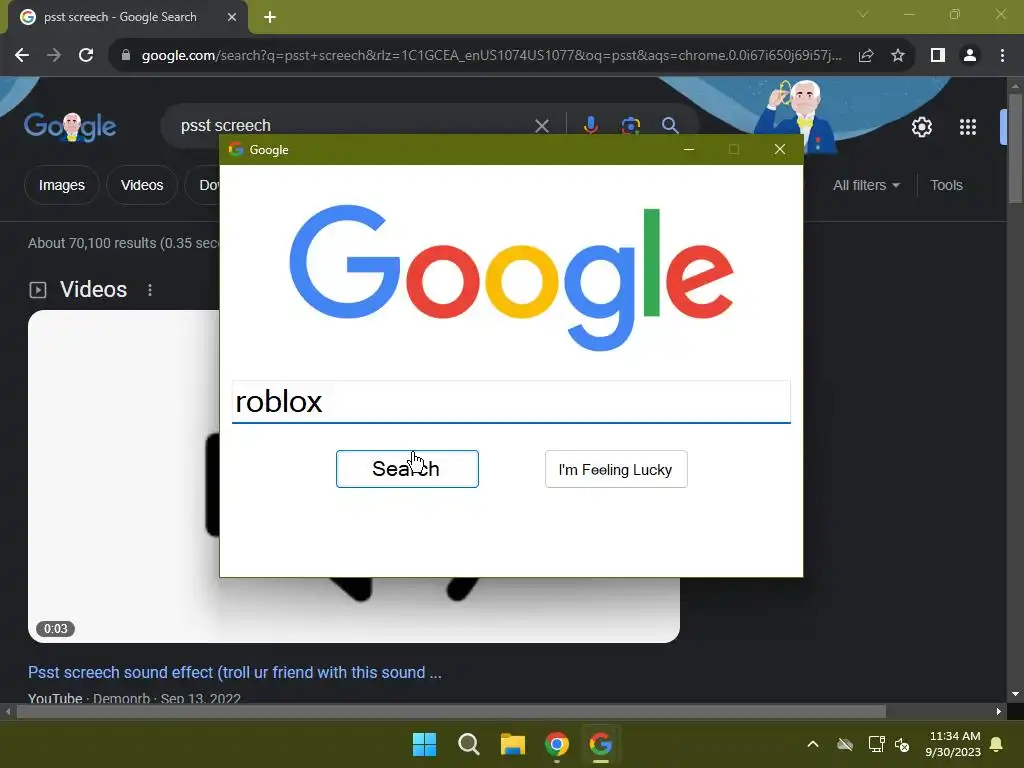
Task: Click the I'm Feeling Lucky button
Action: coord(616,469)
